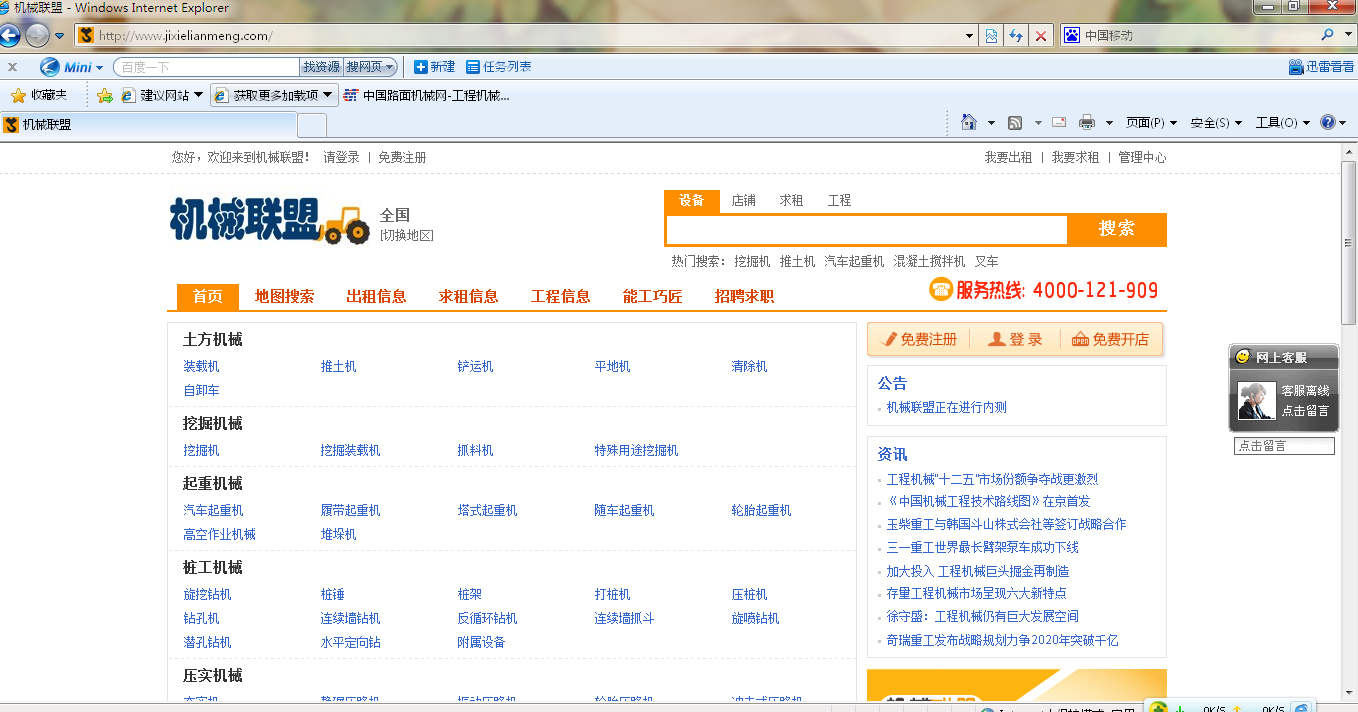1358x712 pixels.
Task: Open a new blank tab
Action: pyautogui.click(x=312, y=125)
